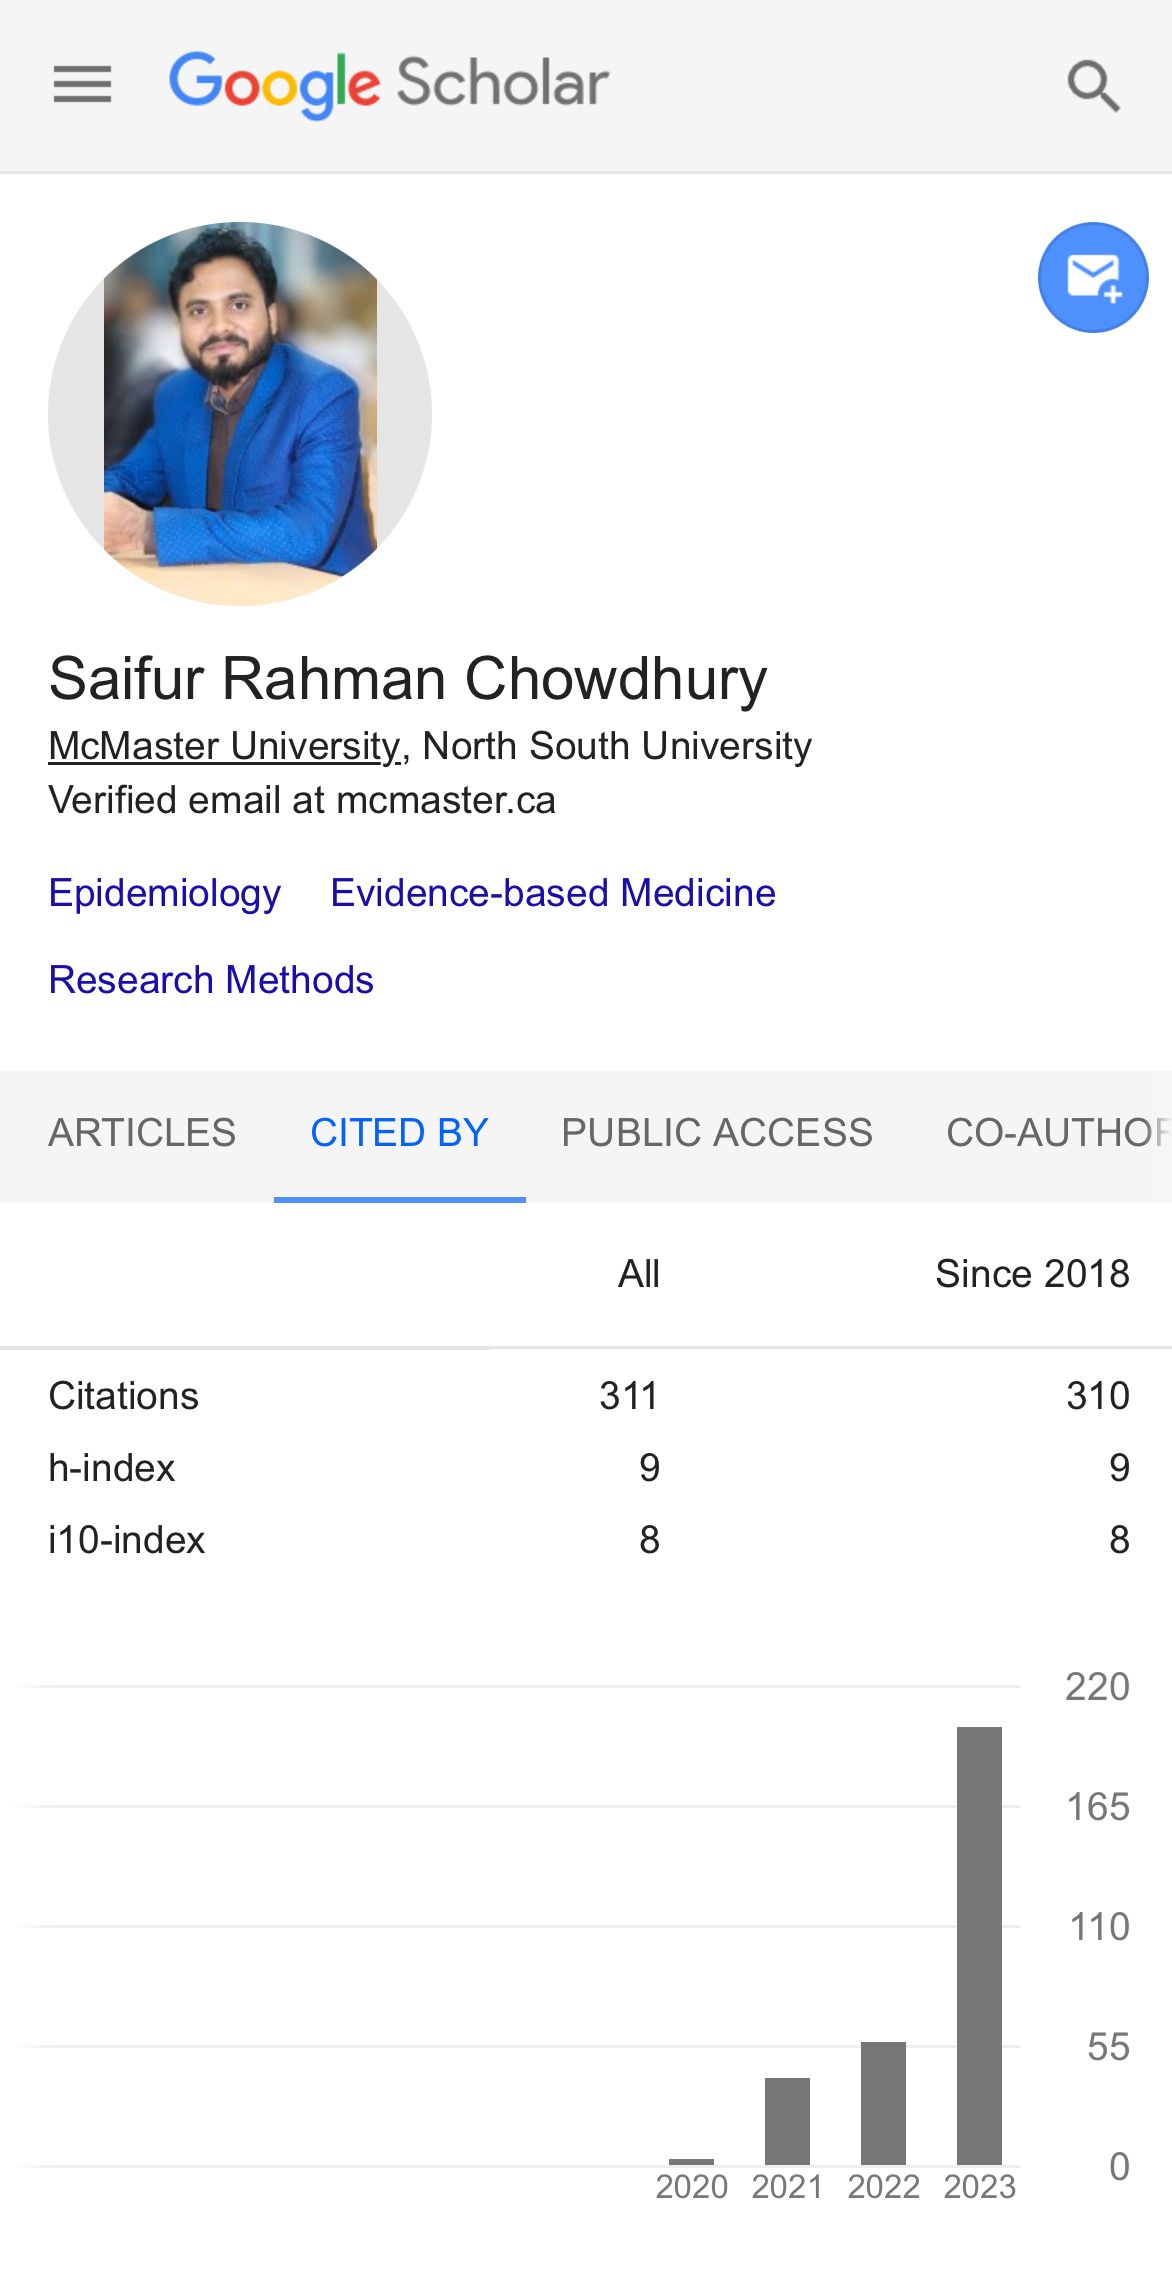This screenshot has height=2277, width=1172.
Task: Select the Cited By tab
Action: [x=399, y=1133]
